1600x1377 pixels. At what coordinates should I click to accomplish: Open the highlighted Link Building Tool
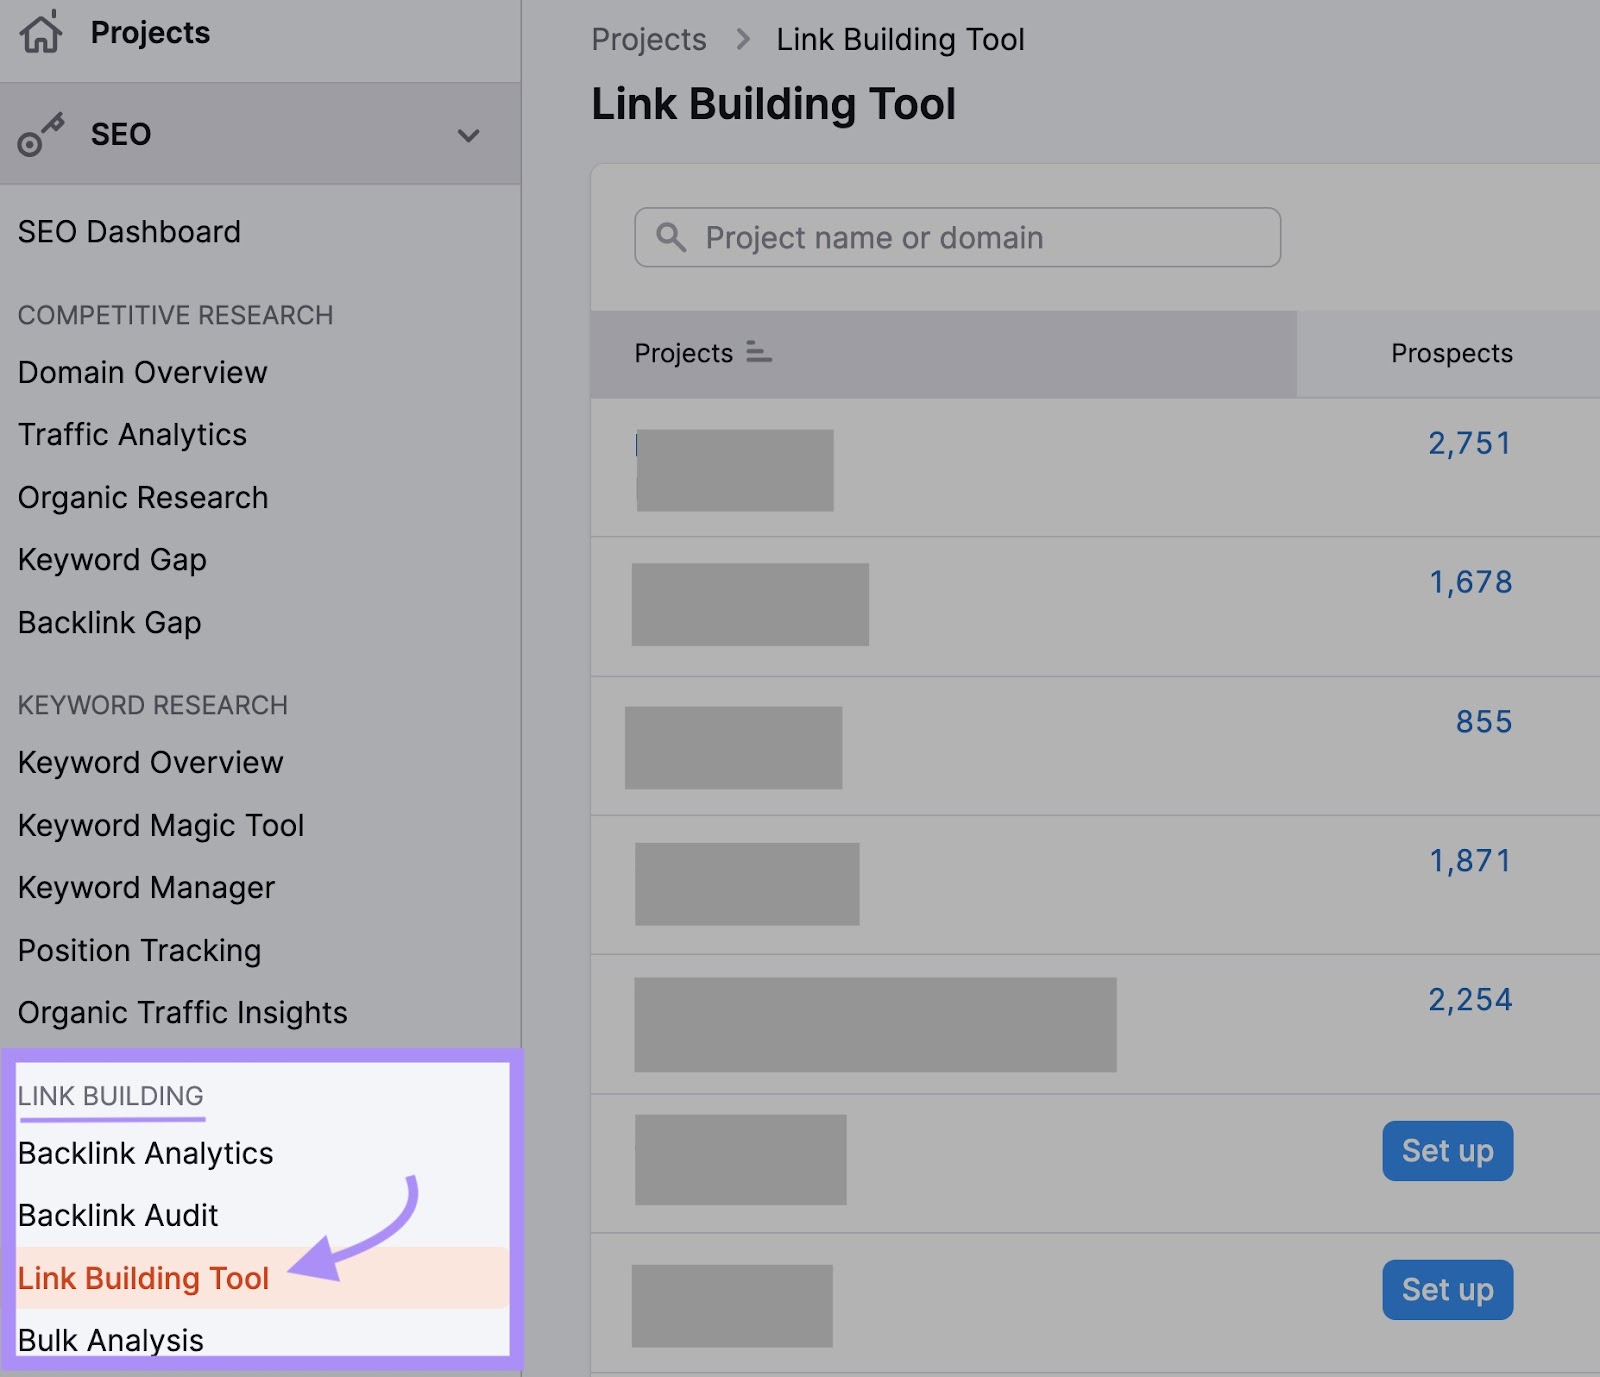coord(143,1278)
